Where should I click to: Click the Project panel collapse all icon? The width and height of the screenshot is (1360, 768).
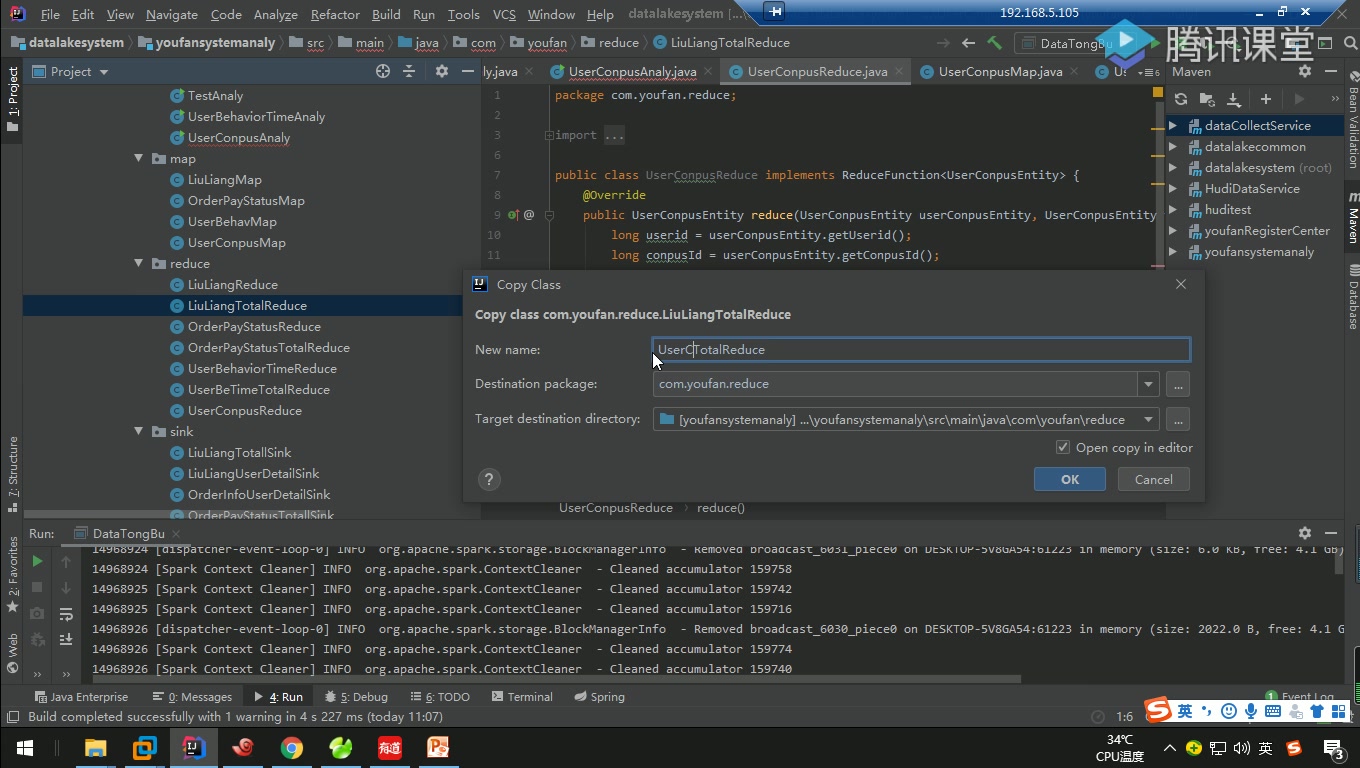(409, 71)
